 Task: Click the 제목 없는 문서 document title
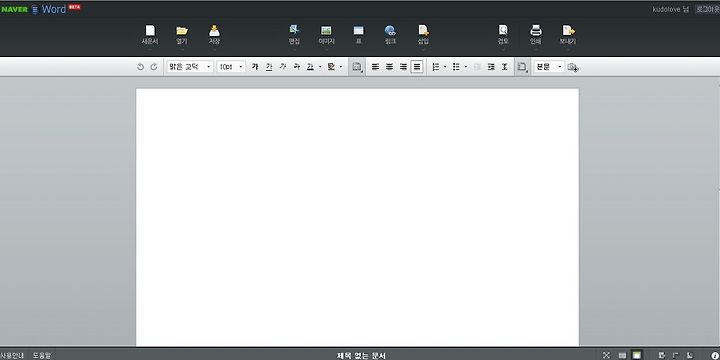[x=361, y=356]
